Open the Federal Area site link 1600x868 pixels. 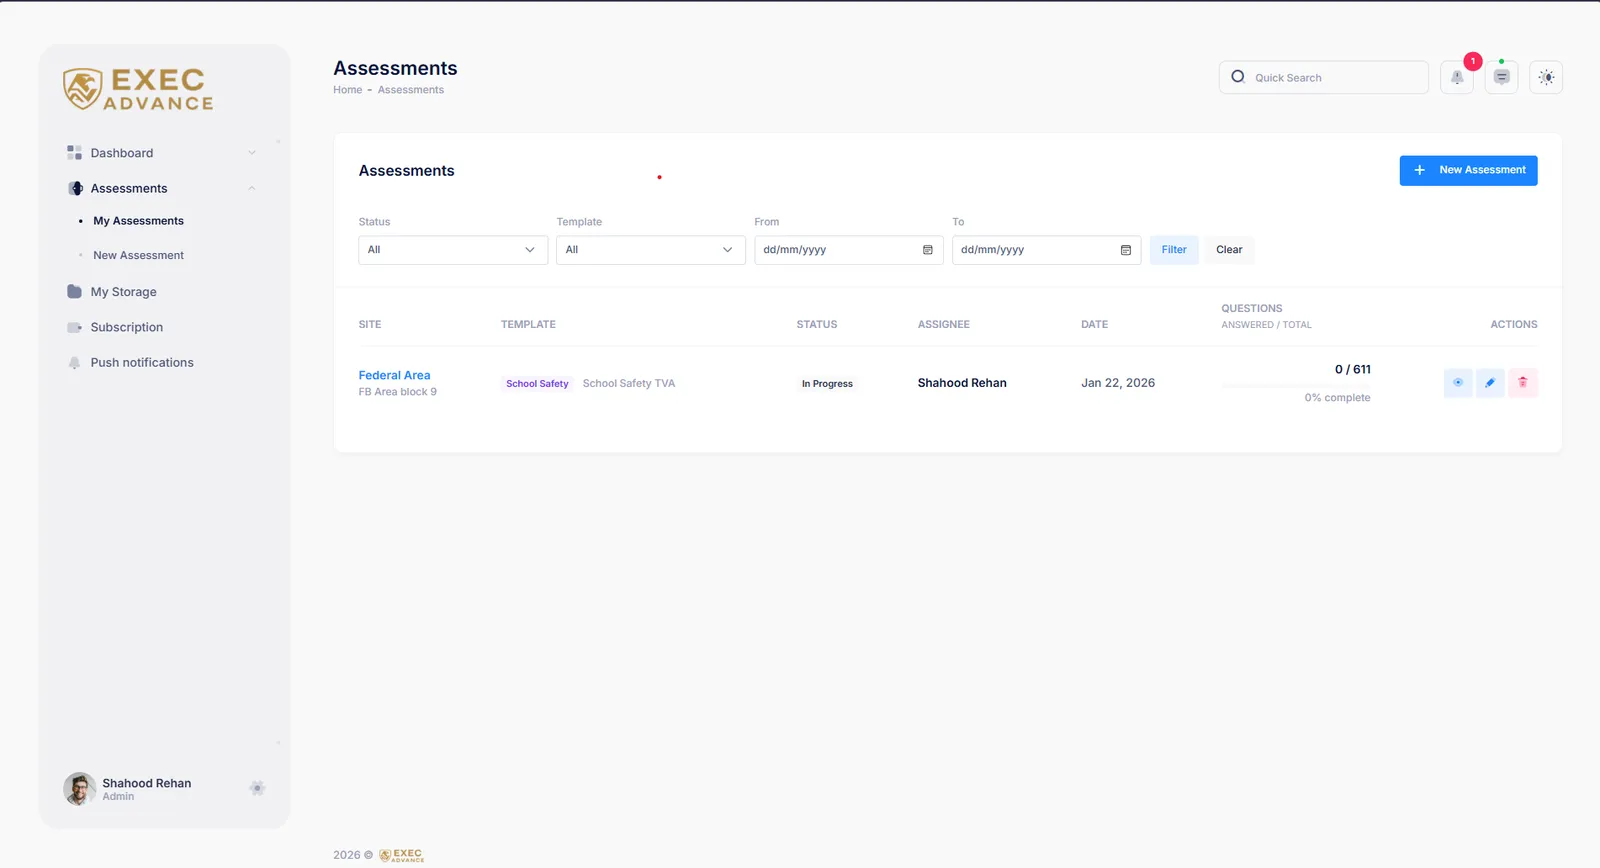point(394,375)
